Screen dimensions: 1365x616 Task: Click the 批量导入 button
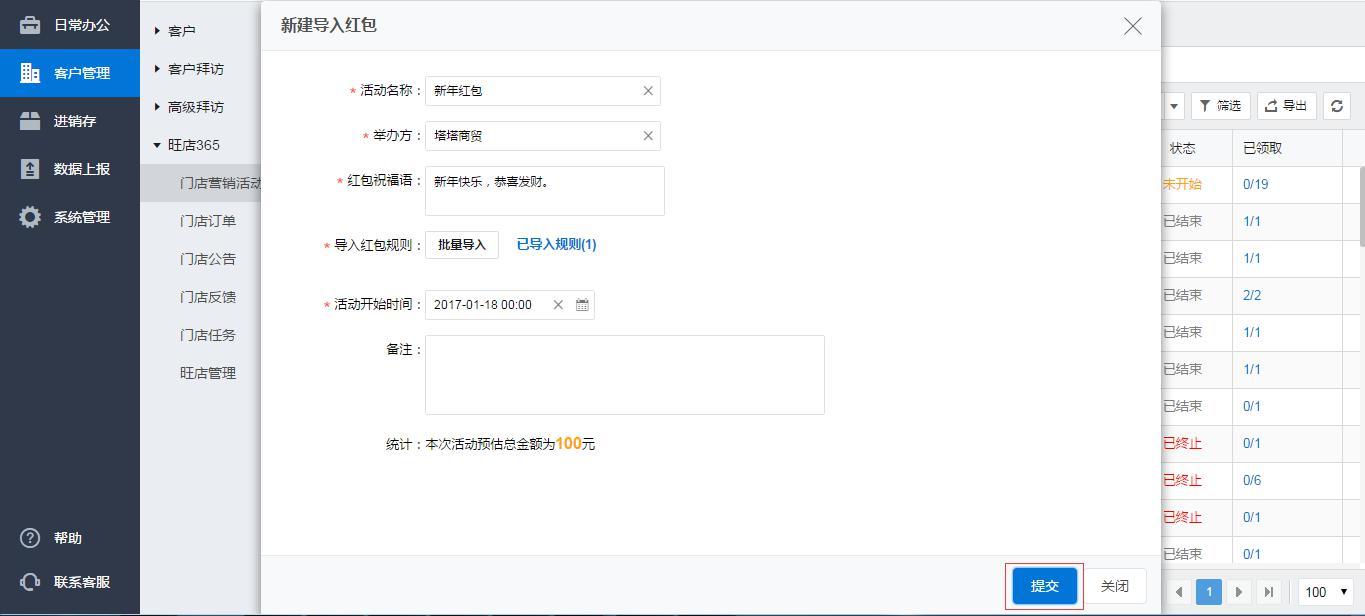coord(461,245)
